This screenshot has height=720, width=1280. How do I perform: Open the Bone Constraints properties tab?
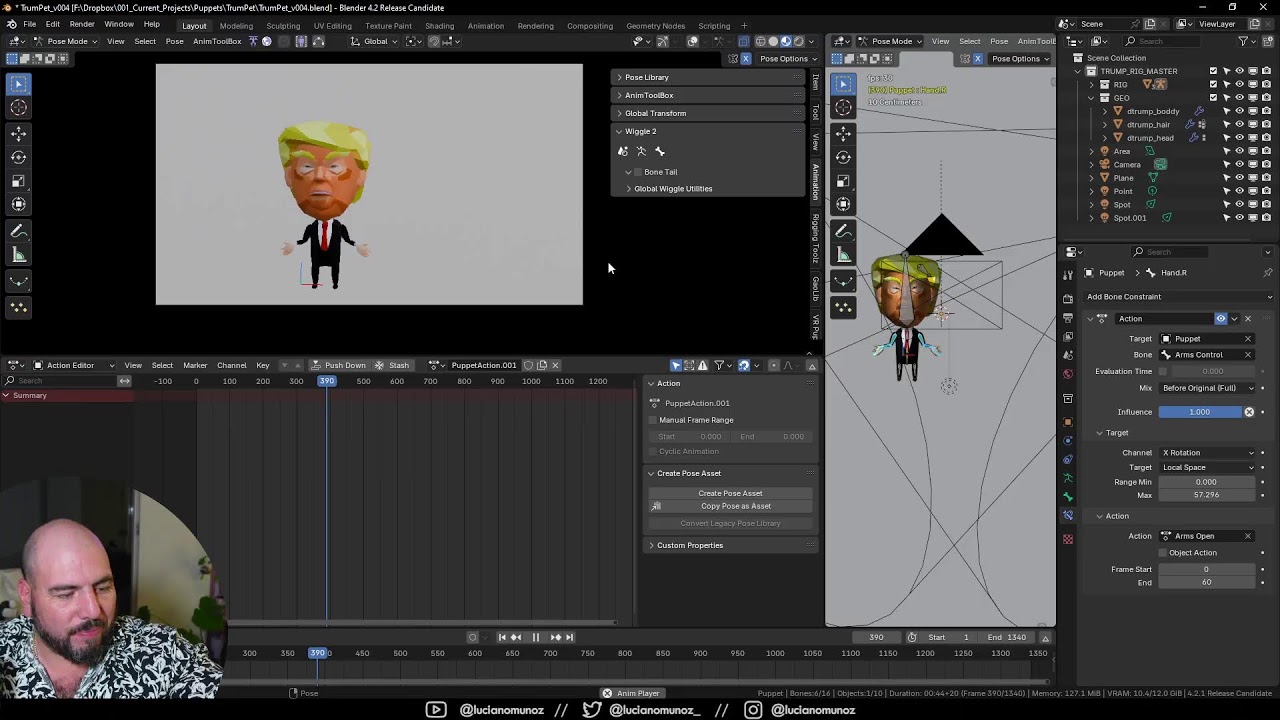[1068, 516]
